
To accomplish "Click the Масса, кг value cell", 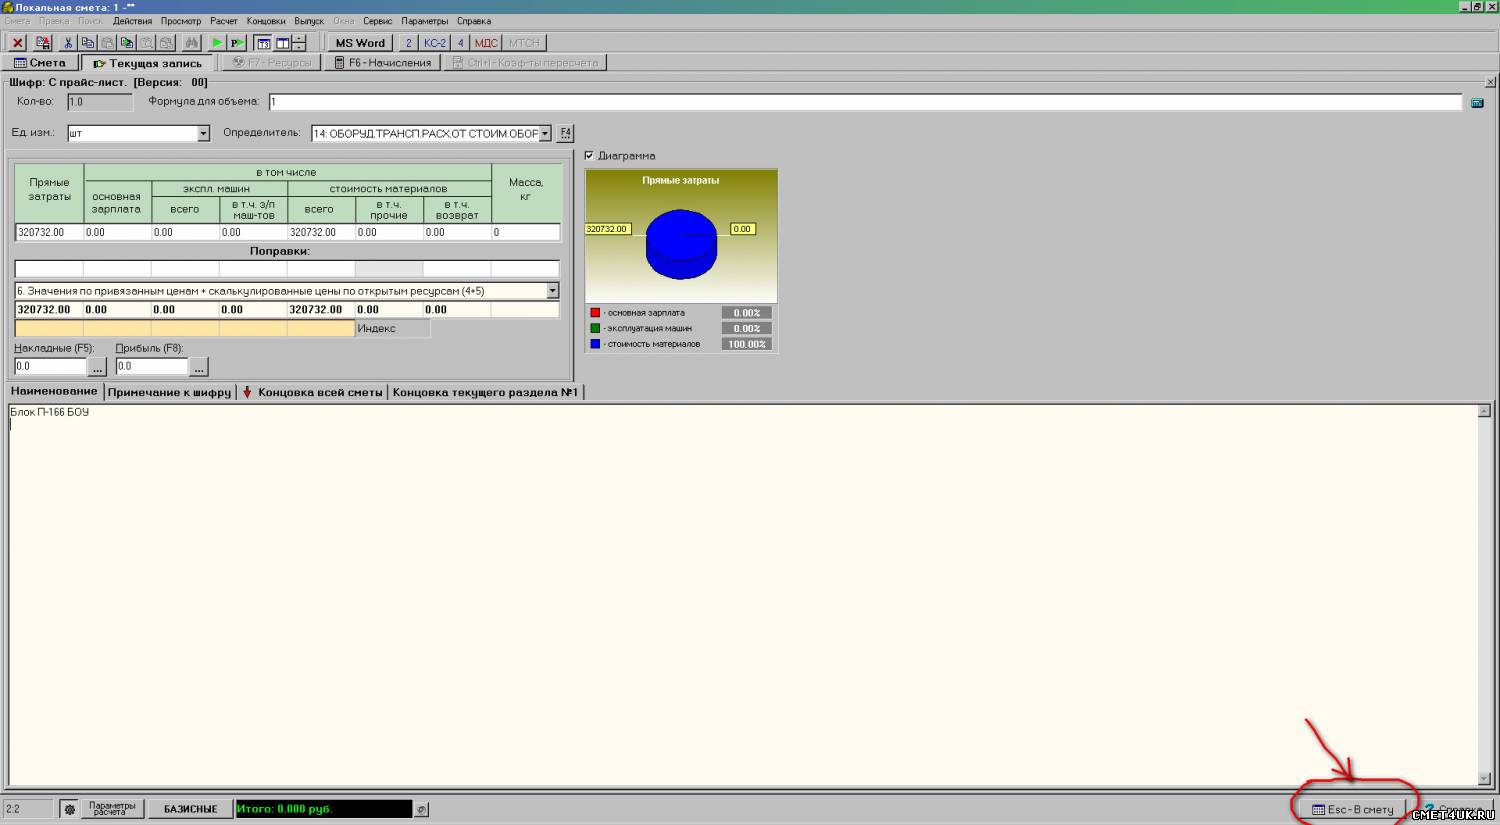I will click(525, 232).
